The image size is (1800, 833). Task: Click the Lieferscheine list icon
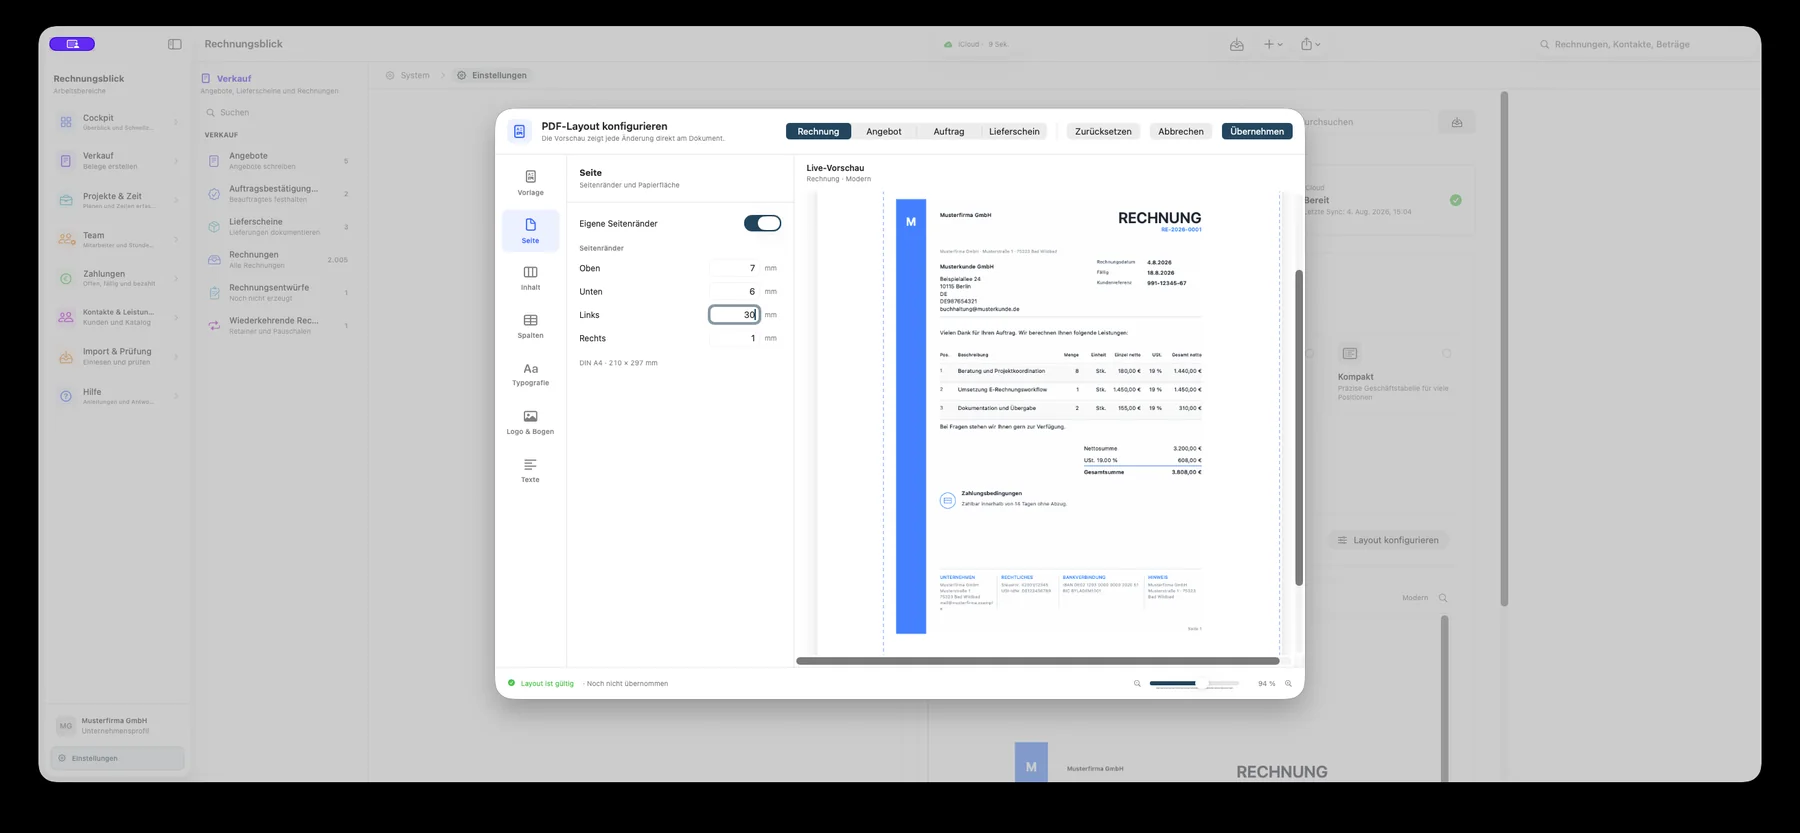(x=214, y=227)
